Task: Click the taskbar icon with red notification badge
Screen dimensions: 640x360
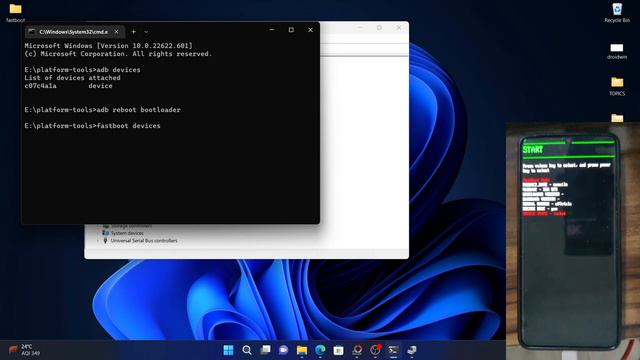Action: [375, 350]
